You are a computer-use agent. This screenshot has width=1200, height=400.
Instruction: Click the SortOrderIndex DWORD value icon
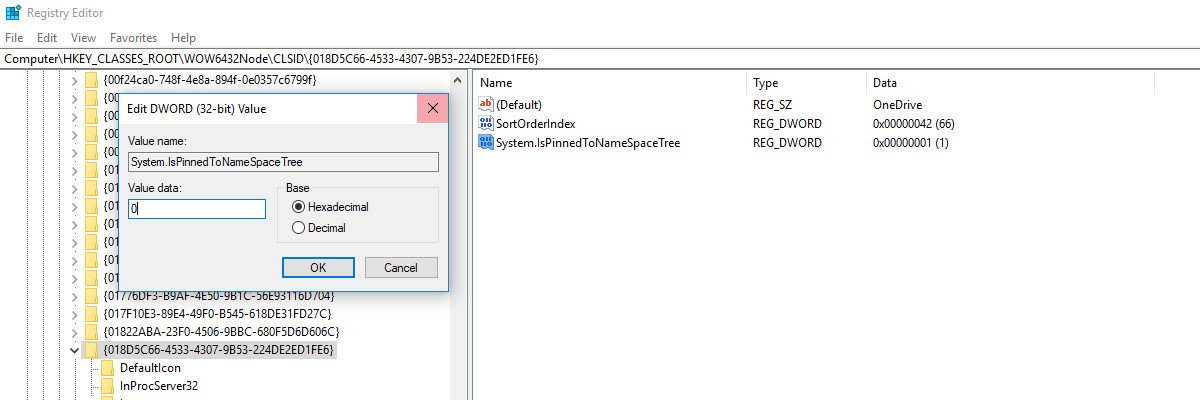(487, 123)
